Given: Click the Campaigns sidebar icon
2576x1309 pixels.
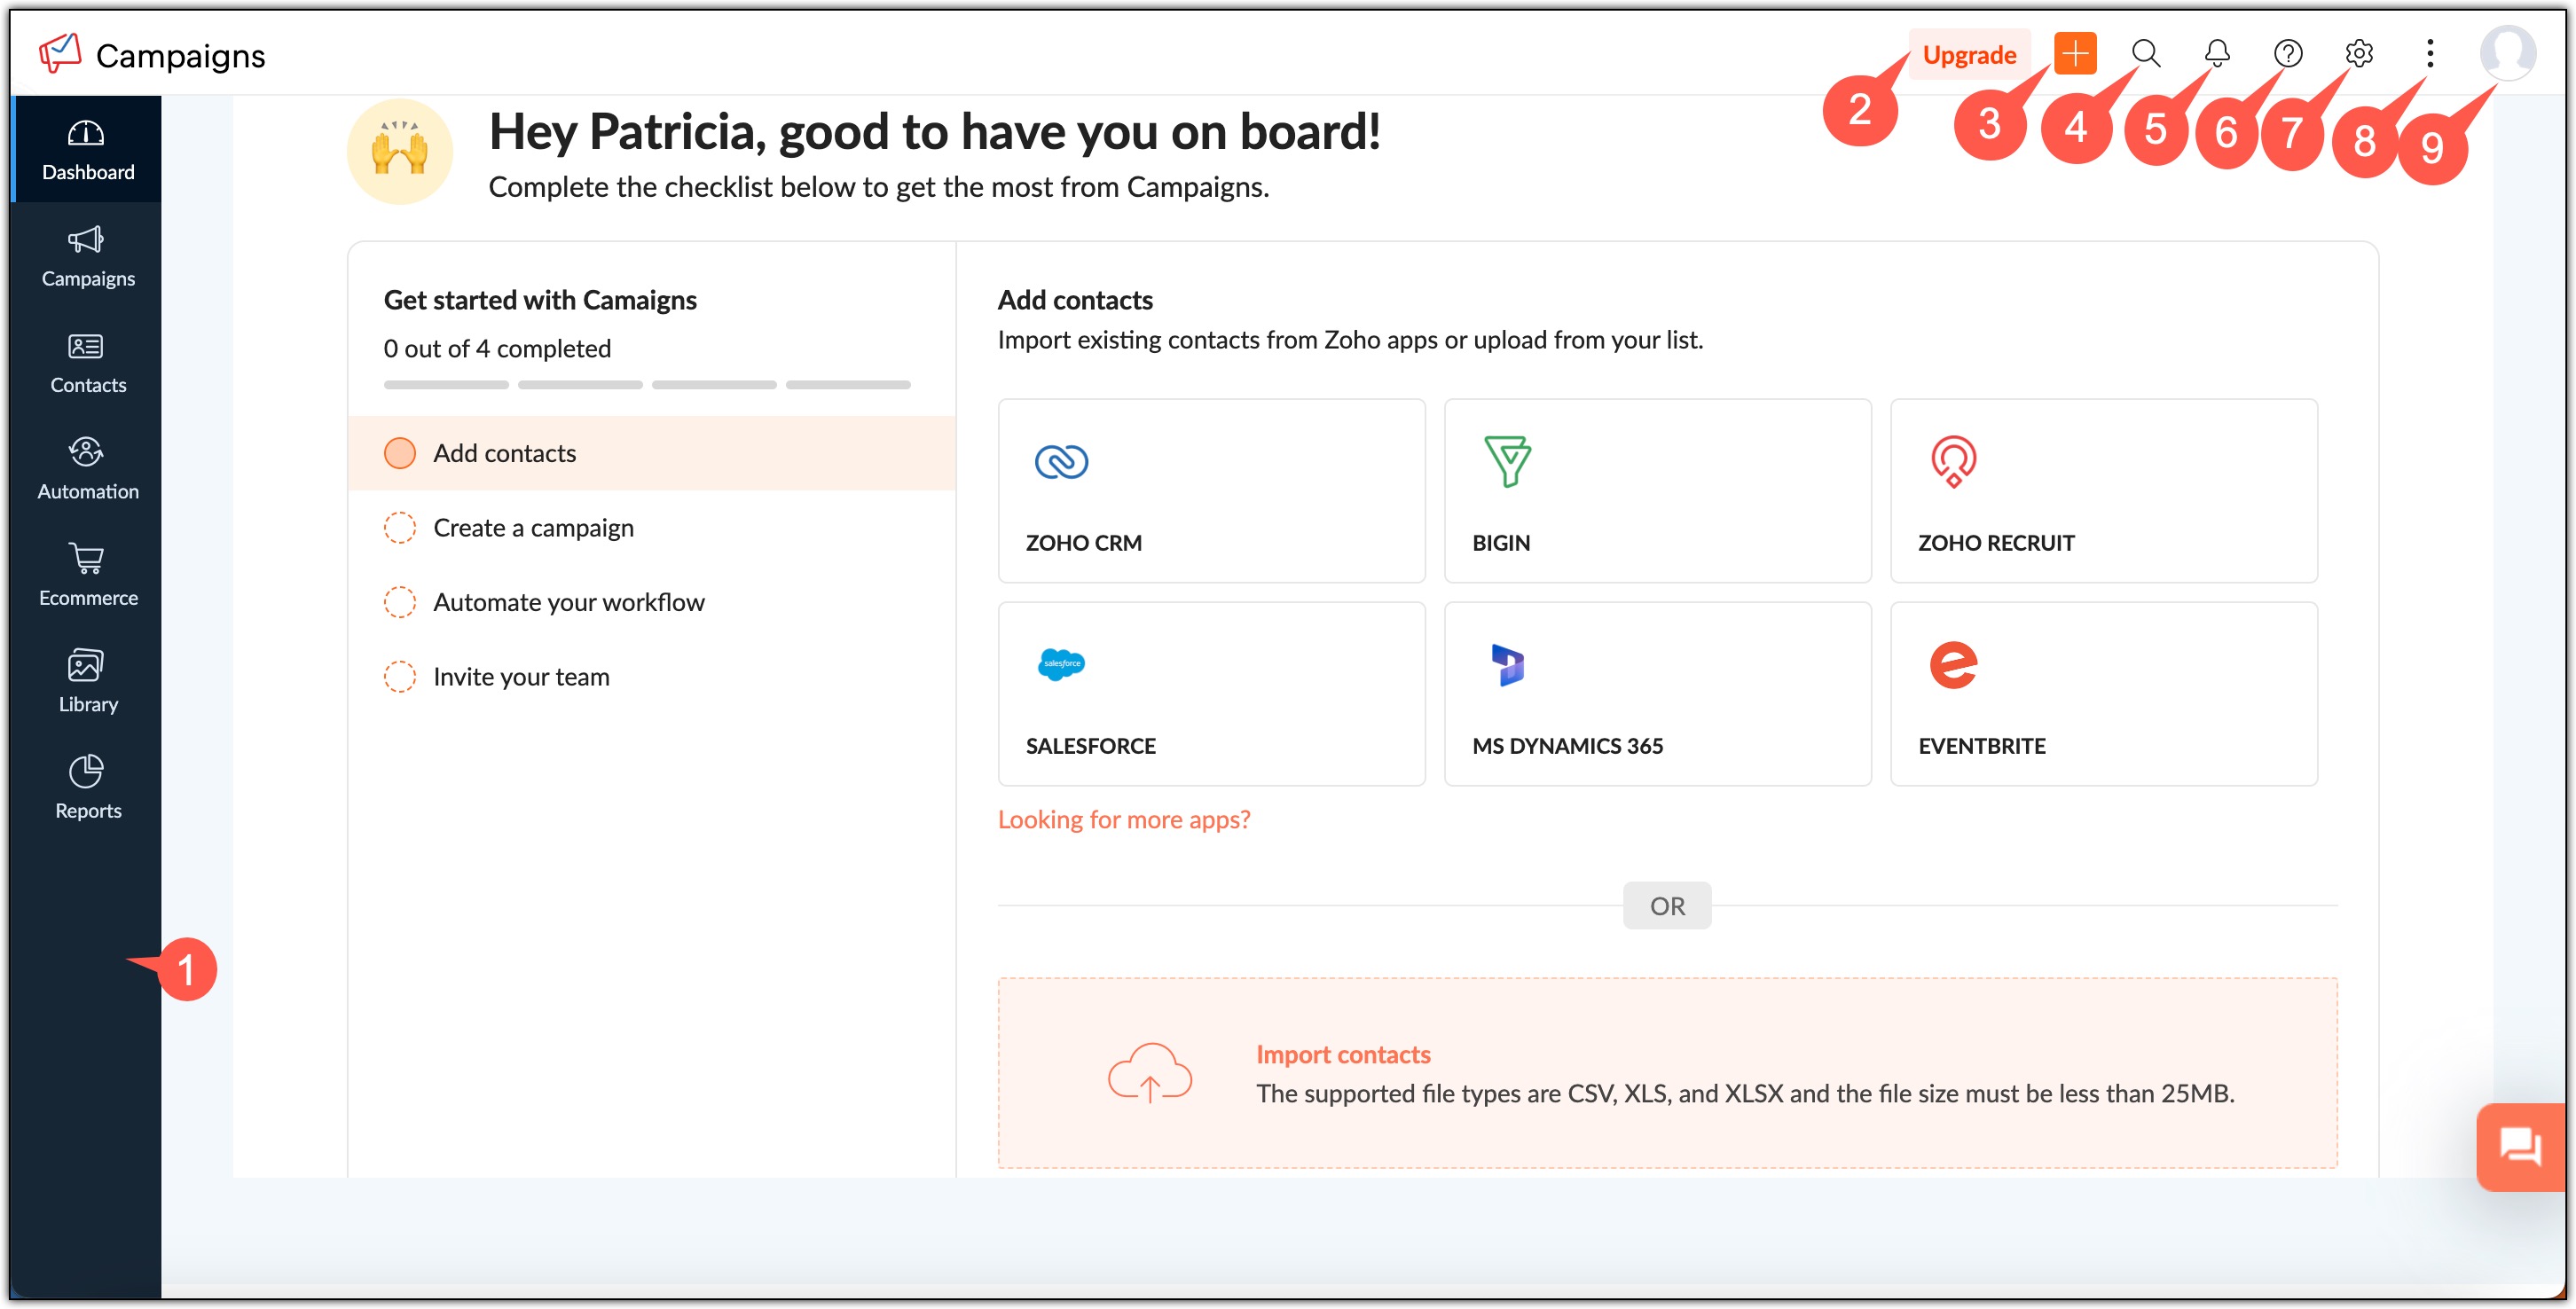Looking at the screenshot, I should (85, 254).
